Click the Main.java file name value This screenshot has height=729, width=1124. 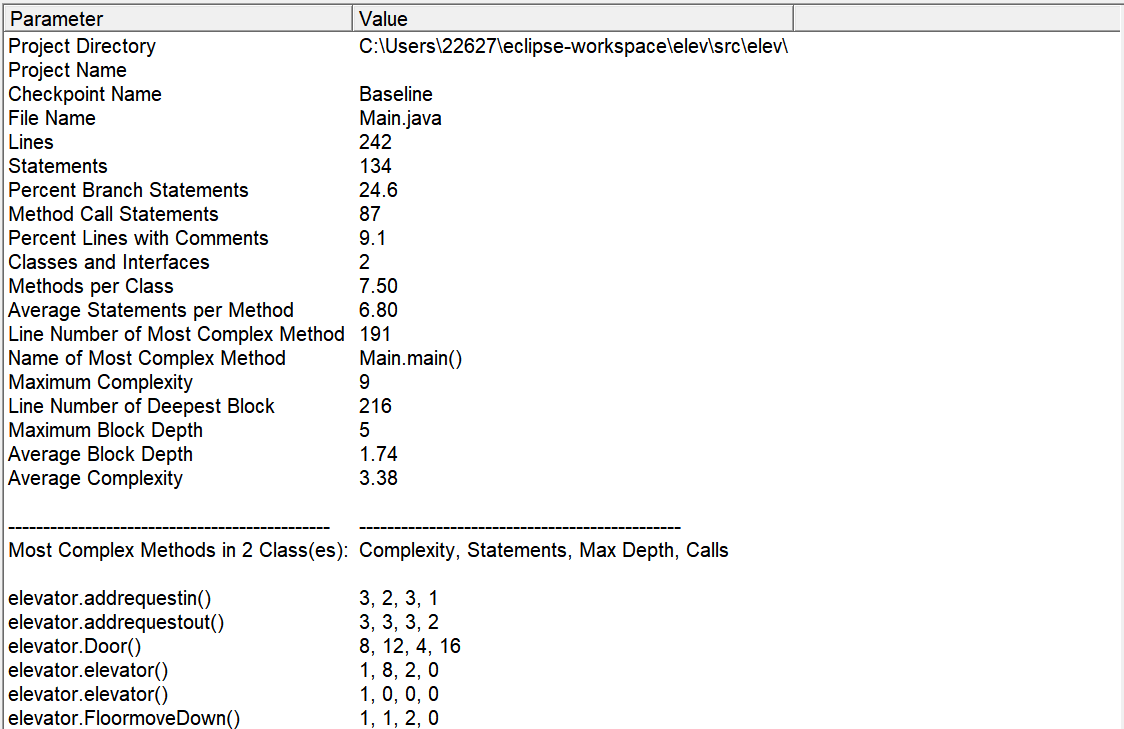[x=400, y=118]
